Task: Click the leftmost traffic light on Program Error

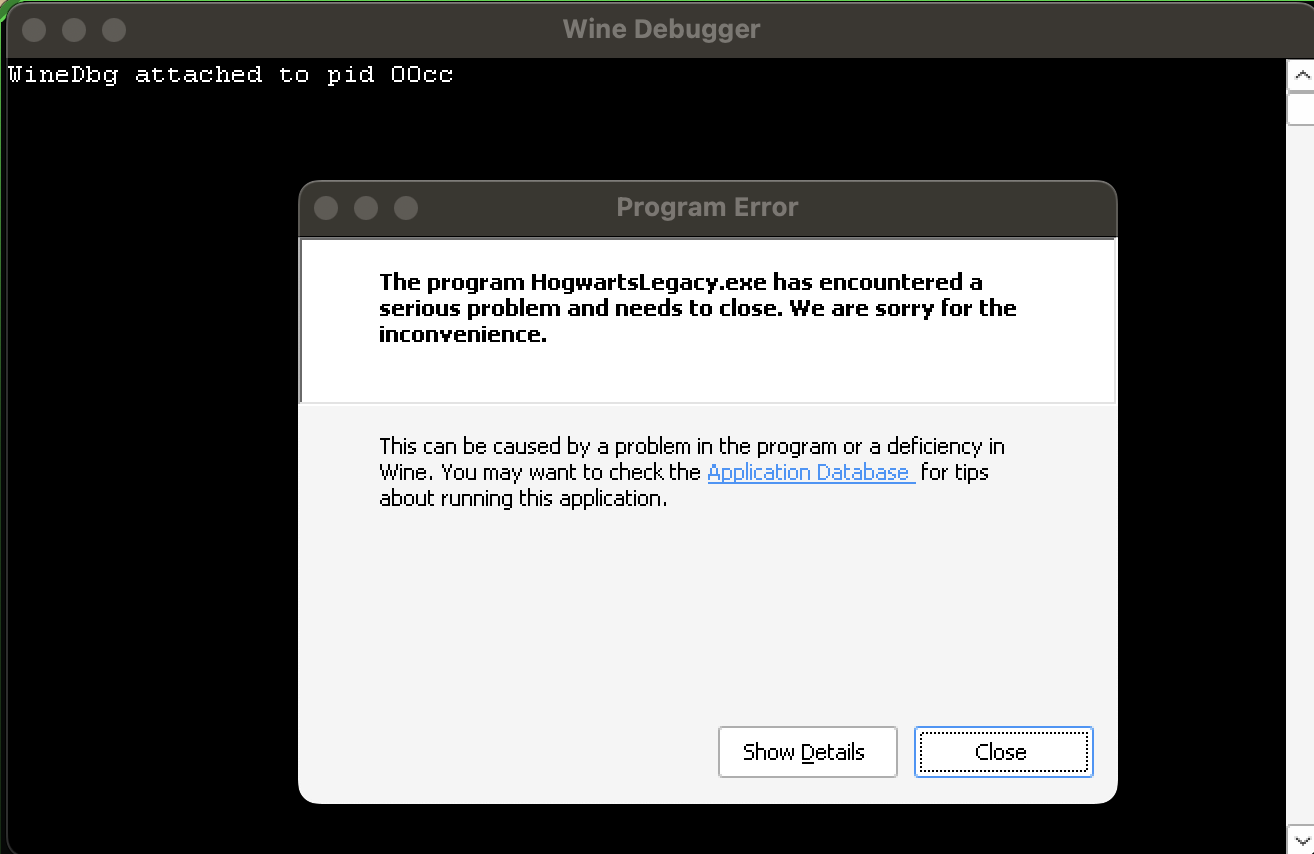Action: (326, 208)
